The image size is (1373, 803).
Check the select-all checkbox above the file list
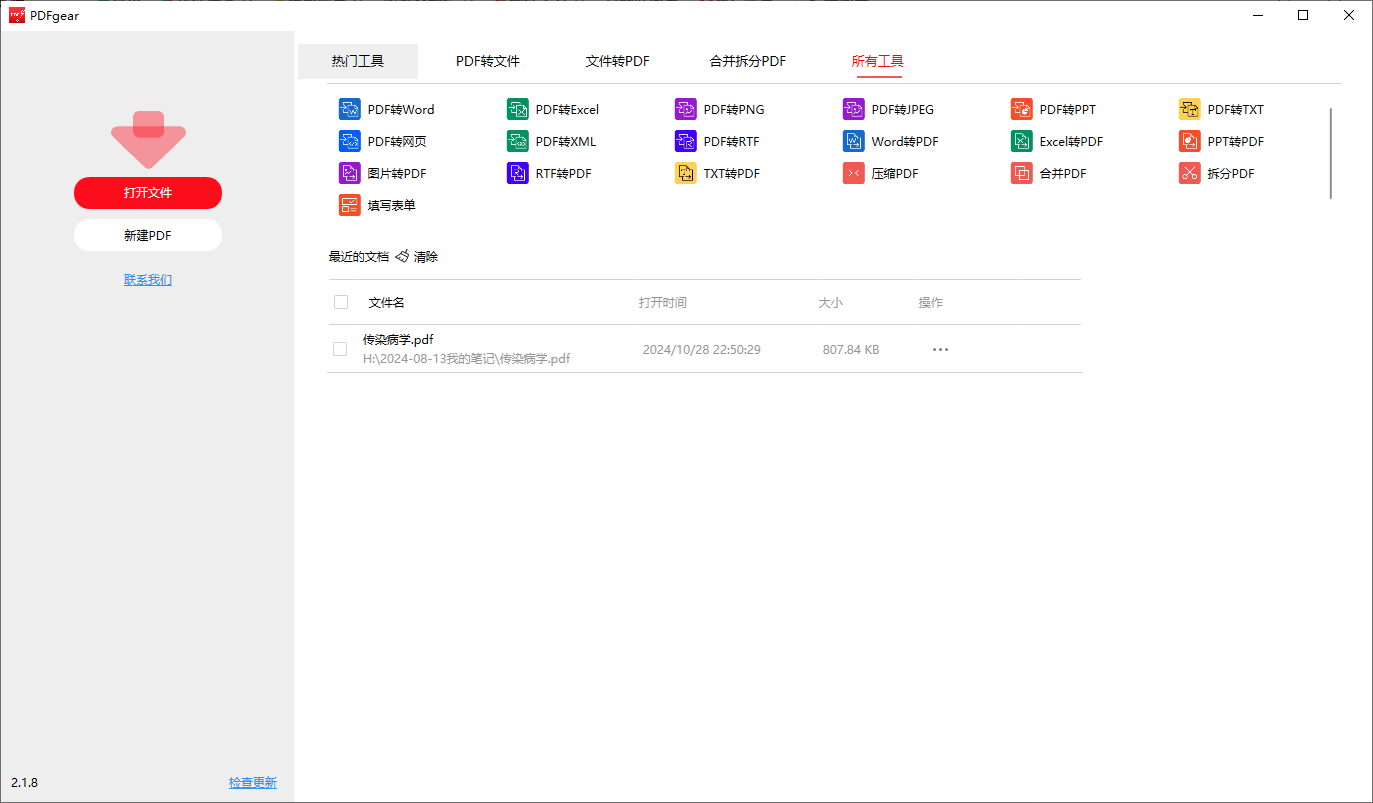[x=341, y=301]
